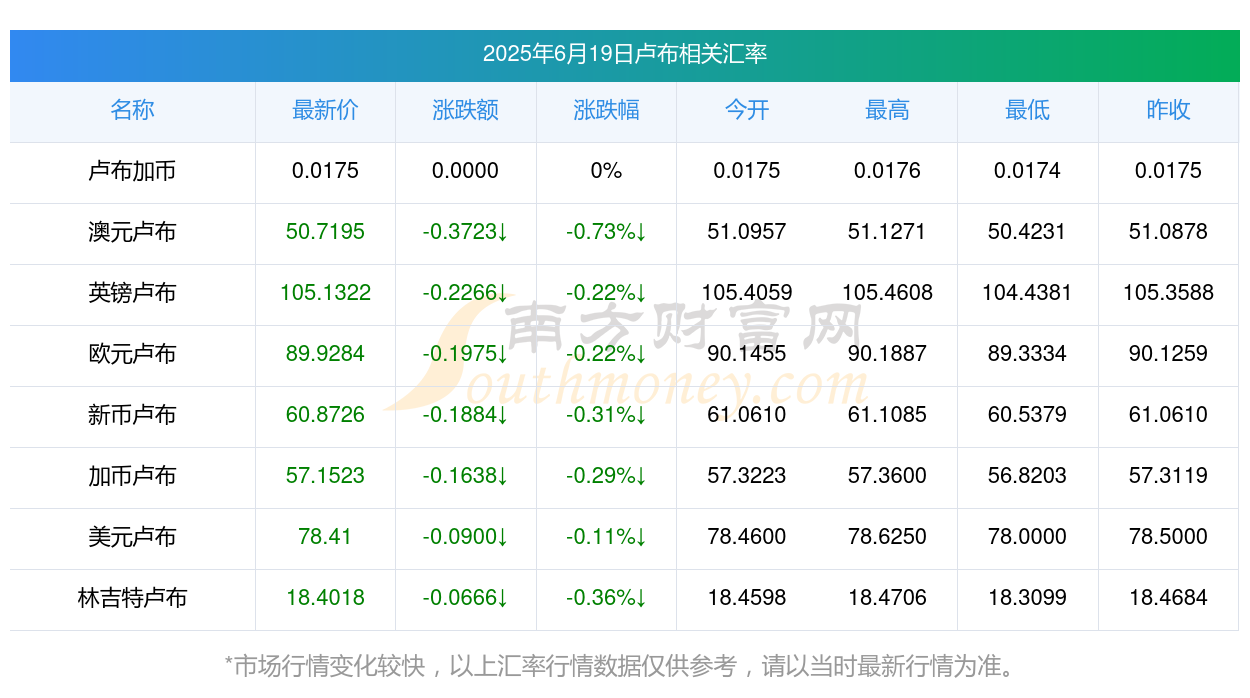Click low value 50.4231 for 澳元卢布
The width and height of the screenshot is (1250, 698).
point(1028,232)
